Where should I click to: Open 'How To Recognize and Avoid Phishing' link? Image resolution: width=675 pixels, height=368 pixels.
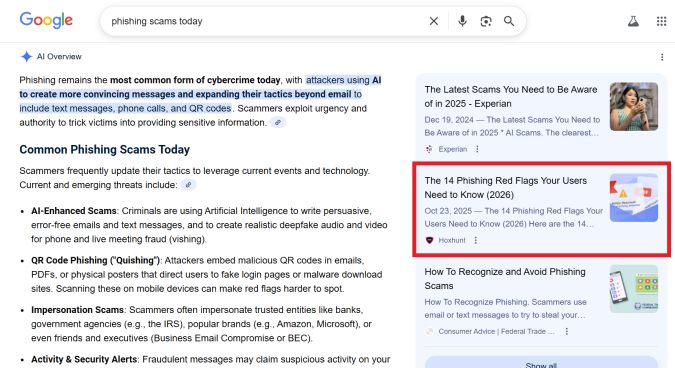(505, 279)
